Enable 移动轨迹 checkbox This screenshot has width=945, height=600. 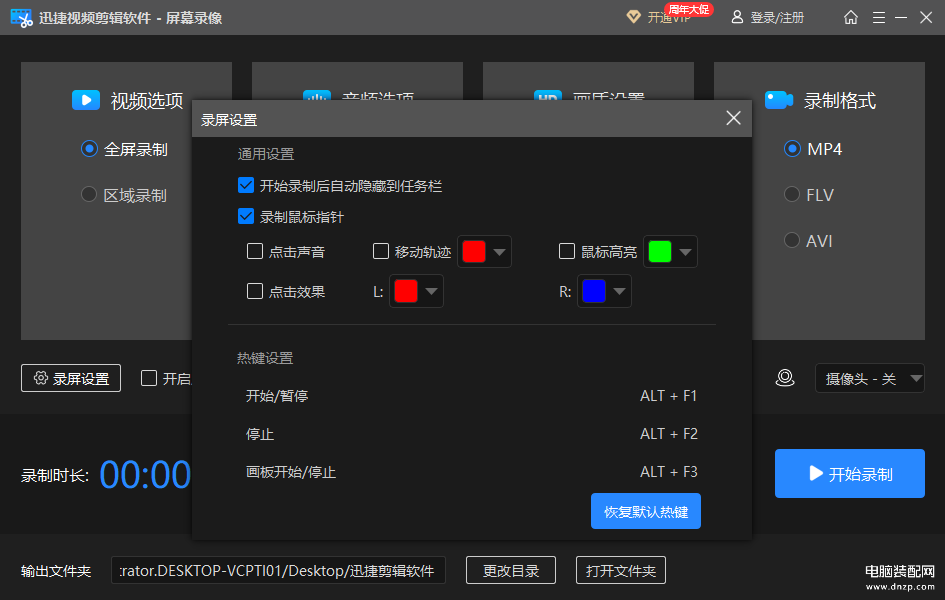[x=381, y=251]
